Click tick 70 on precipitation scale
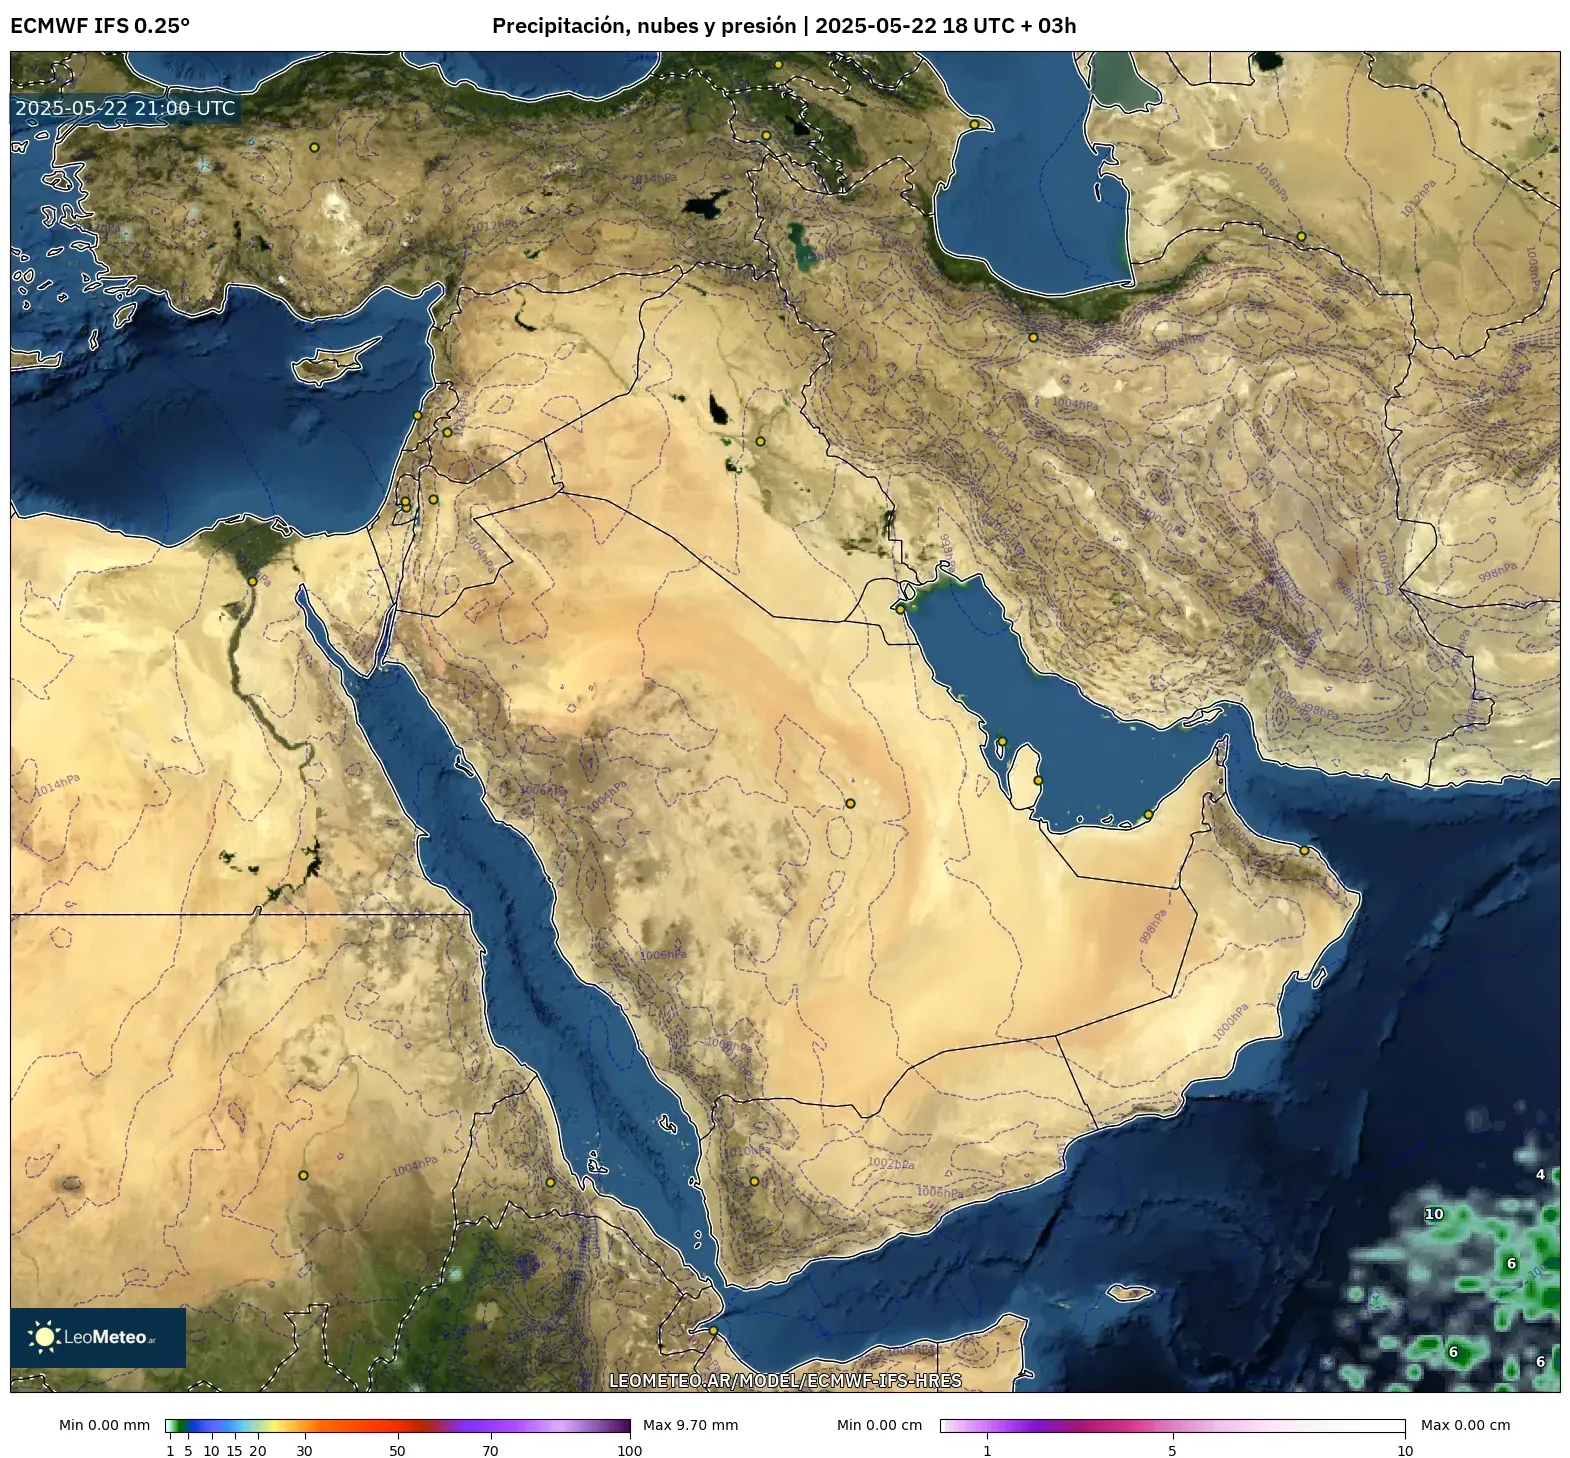The image size is (1570, 1458). pos(490,1451)
